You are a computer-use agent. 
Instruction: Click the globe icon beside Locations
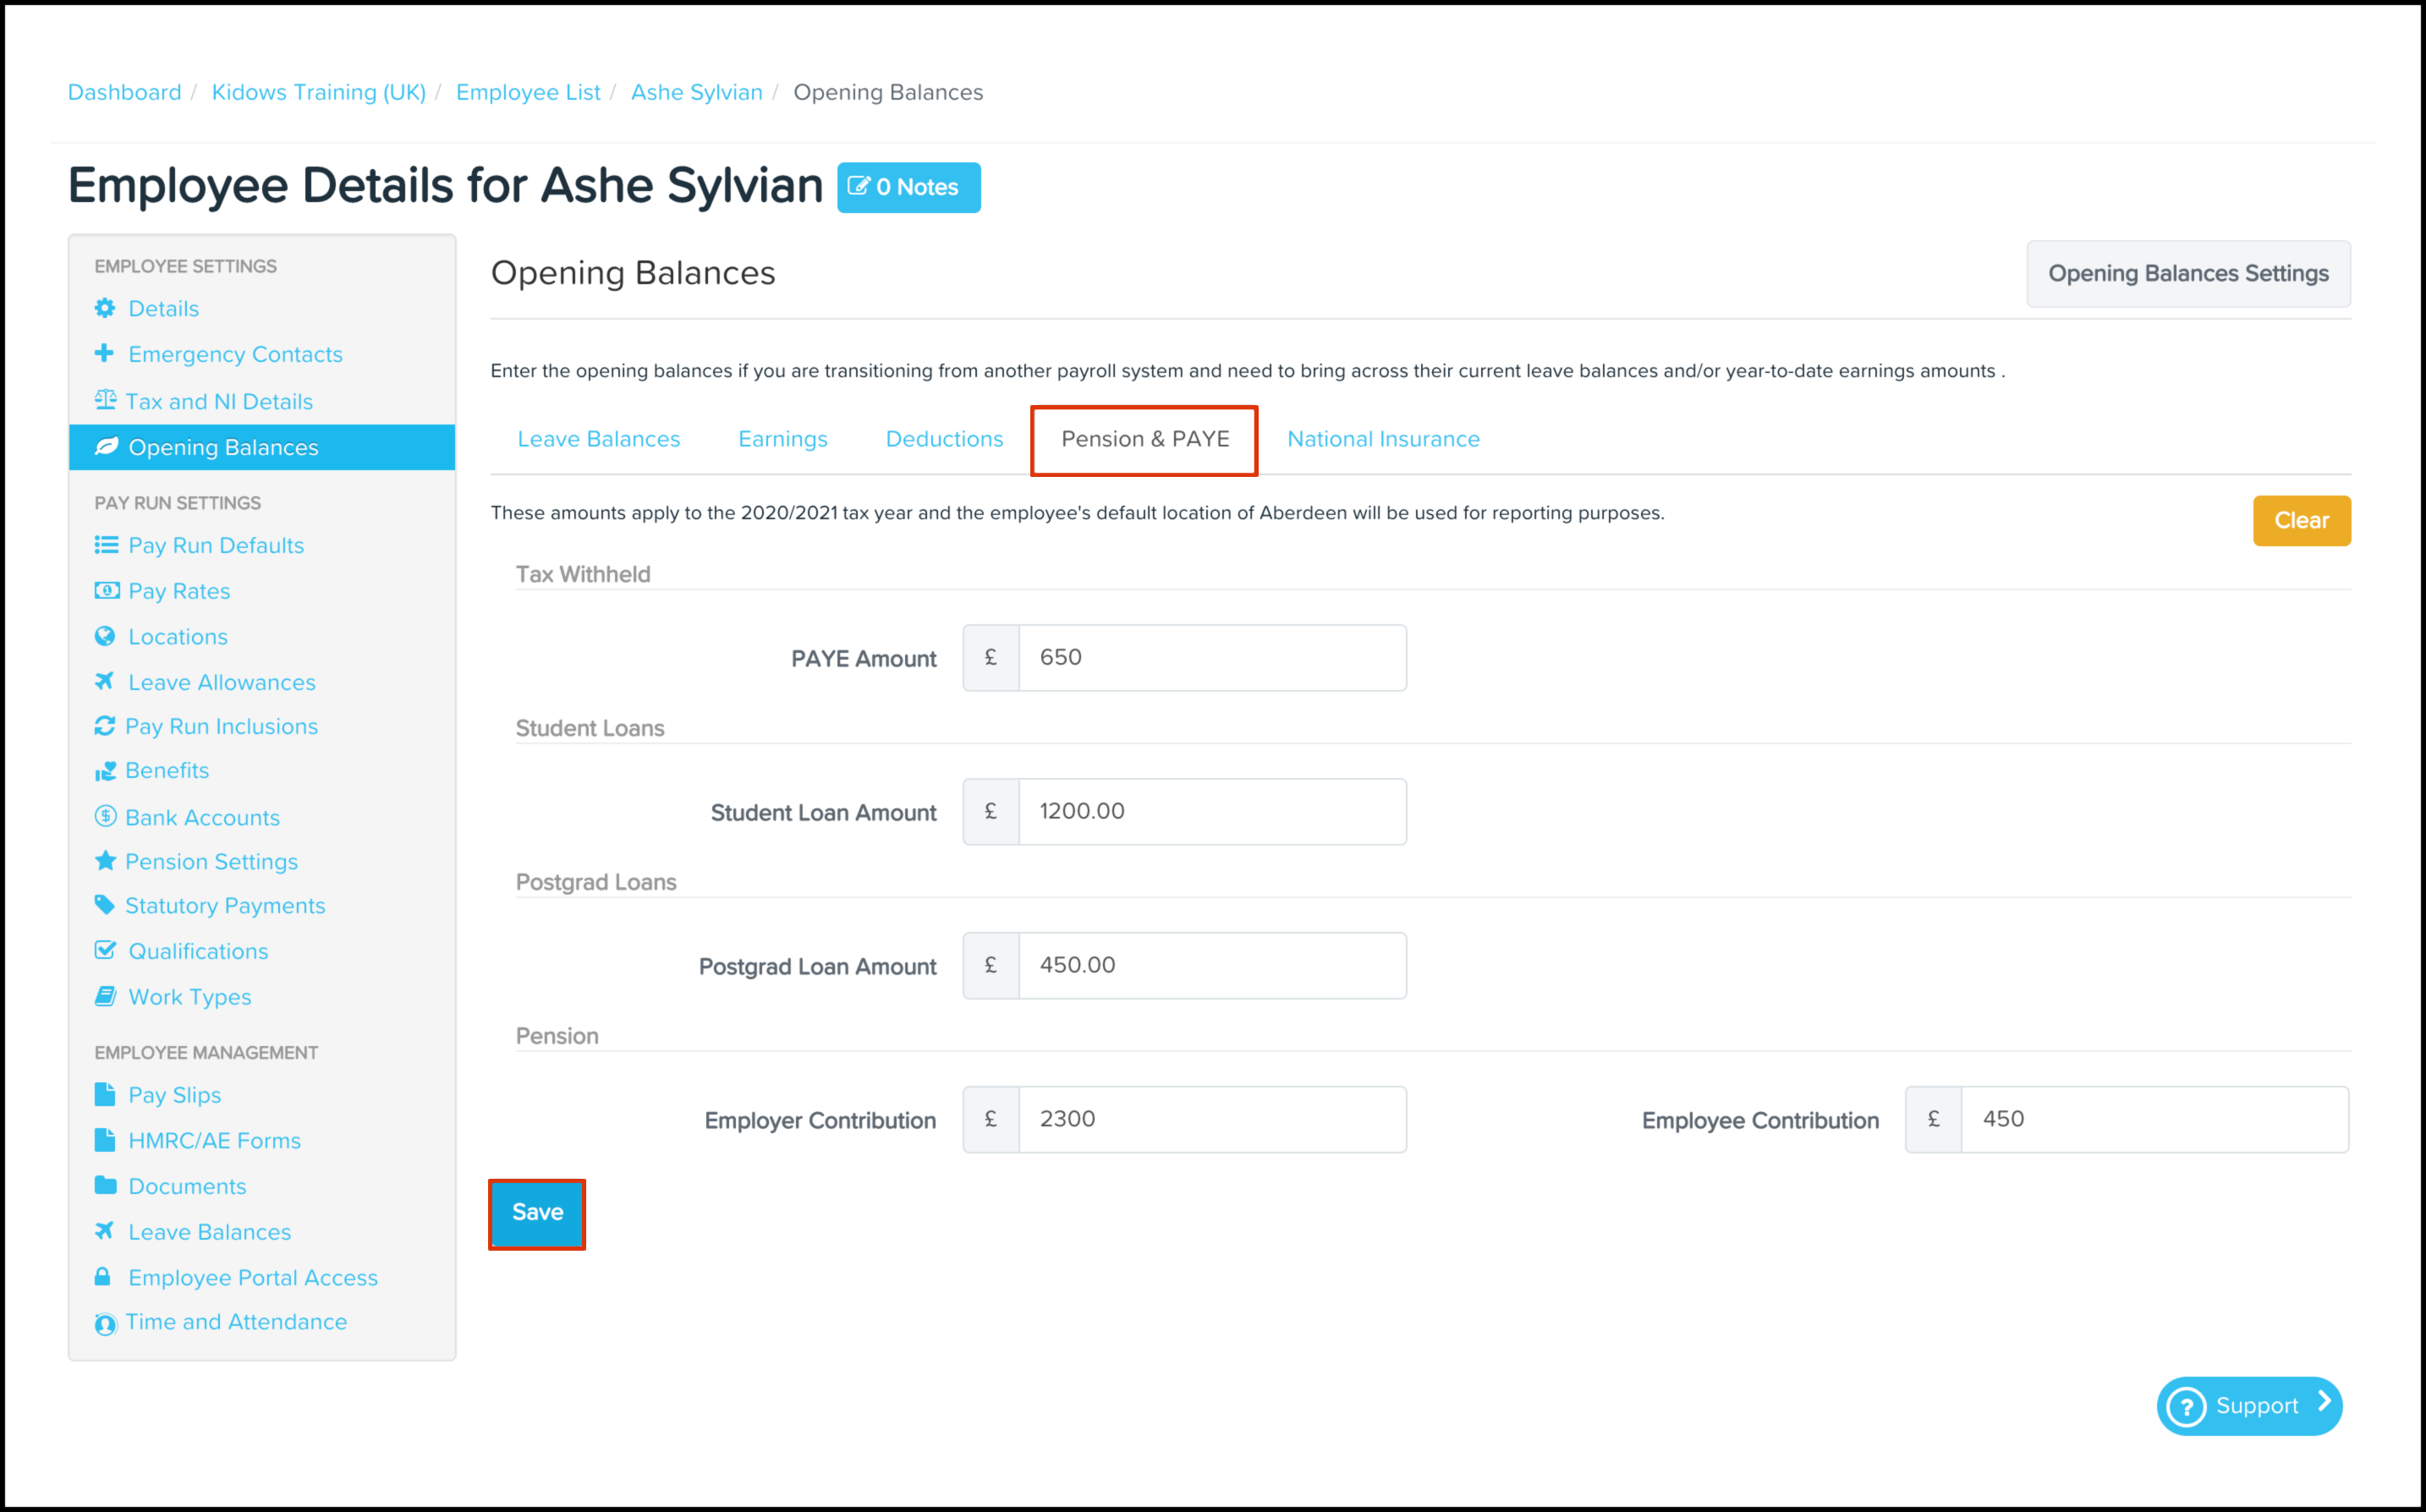105,636
